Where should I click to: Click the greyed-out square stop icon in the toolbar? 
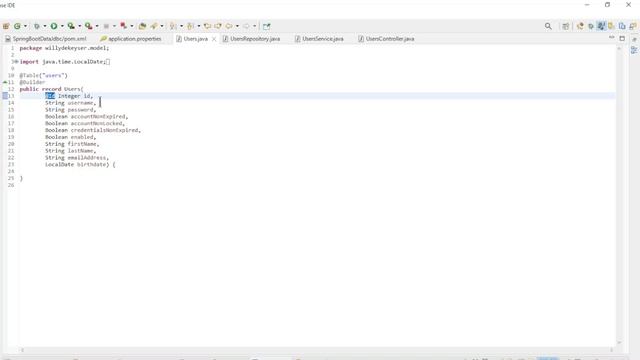click(106, 26)
